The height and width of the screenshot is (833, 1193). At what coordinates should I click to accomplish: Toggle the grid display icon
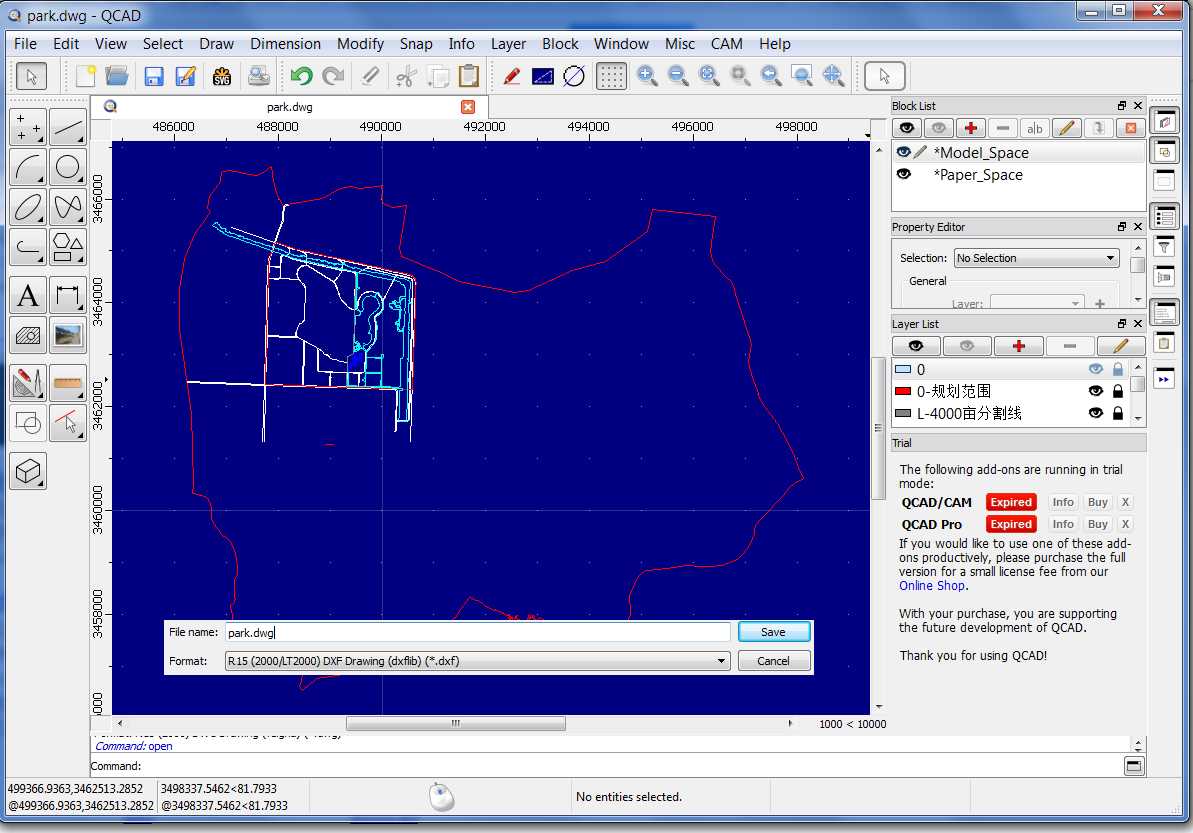point(611,76)
